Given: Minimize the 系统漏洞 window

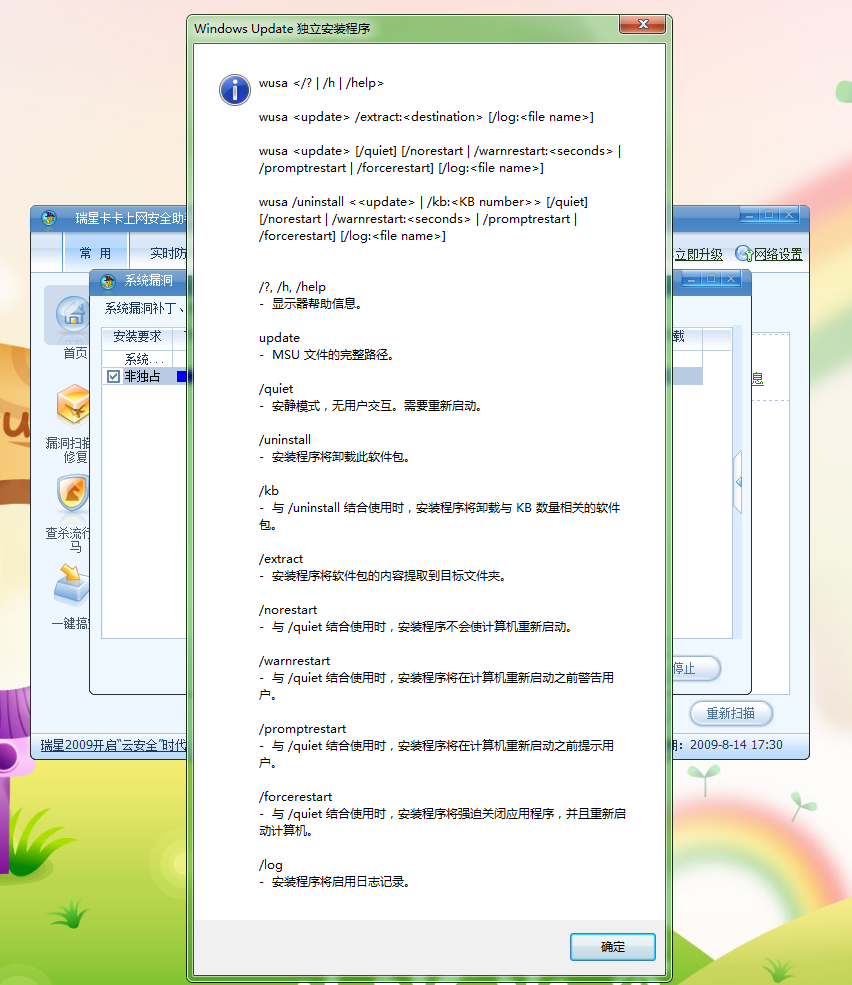Looking at the screenshot, I should [691, 279].
